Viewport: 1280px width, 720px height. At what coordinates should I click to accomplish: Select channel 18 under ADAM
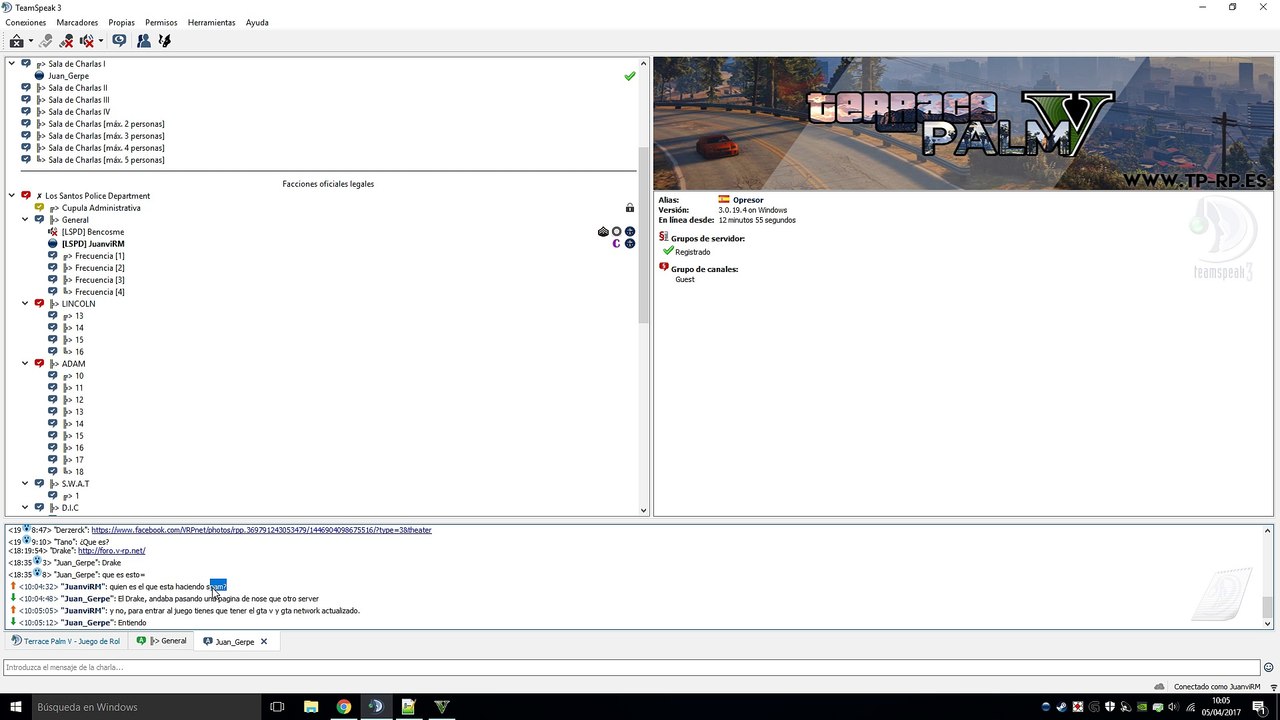tap(79, 472)
